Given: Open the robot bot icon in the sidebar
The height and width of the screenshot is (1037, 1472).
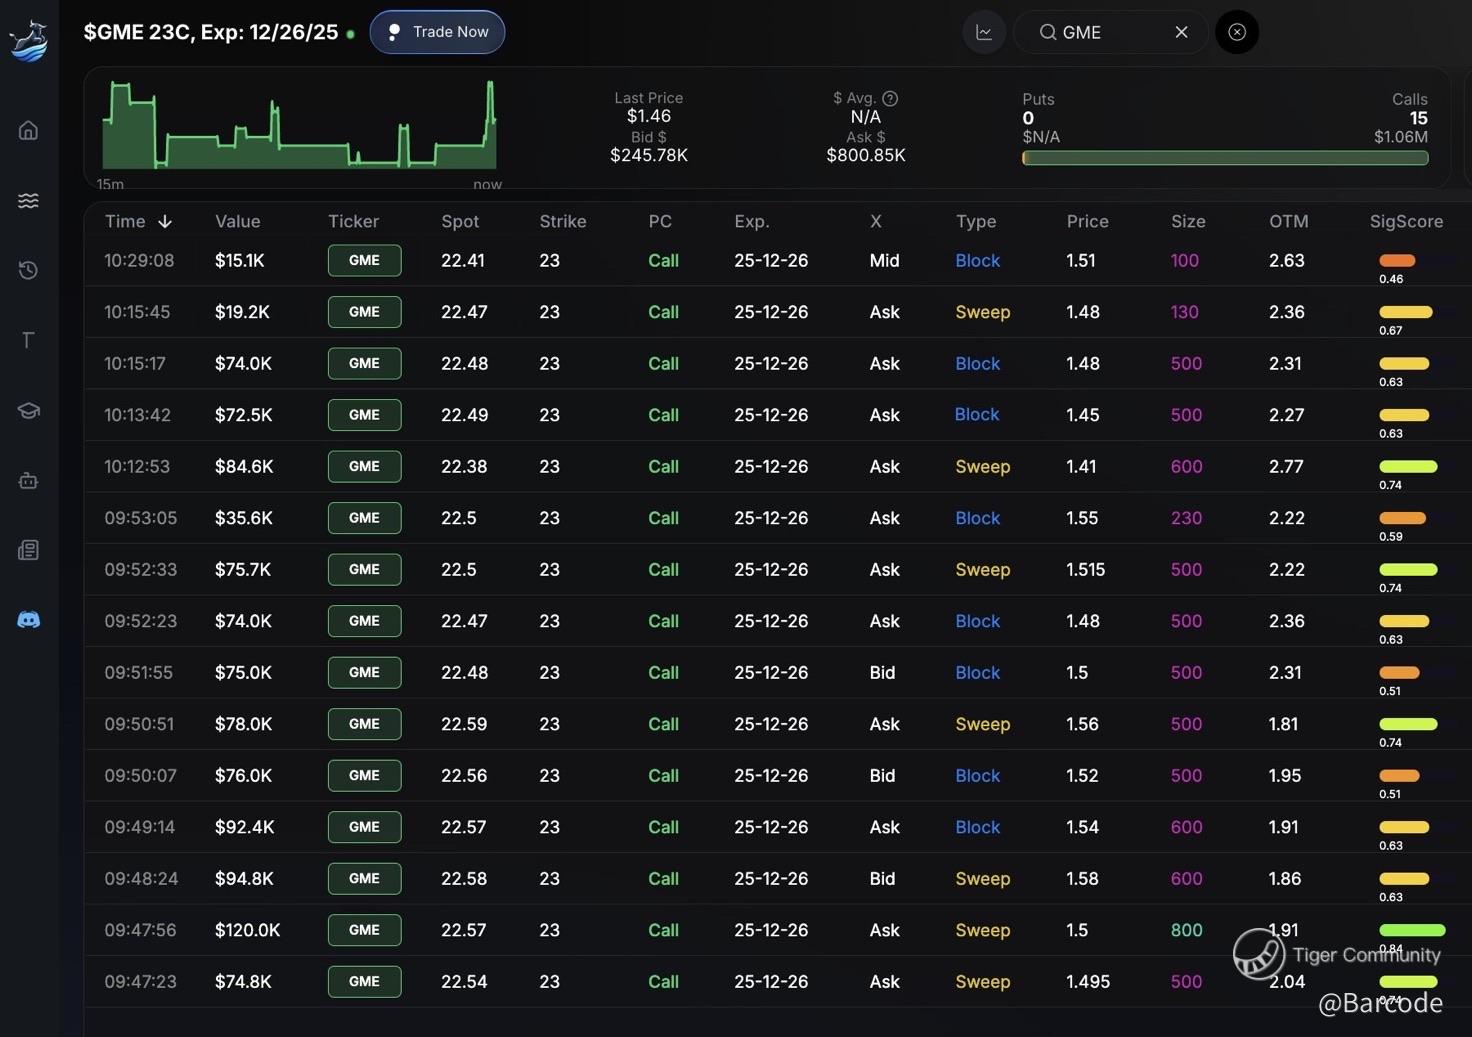Looking at the screenshot, I should click(x=28, y=481).
